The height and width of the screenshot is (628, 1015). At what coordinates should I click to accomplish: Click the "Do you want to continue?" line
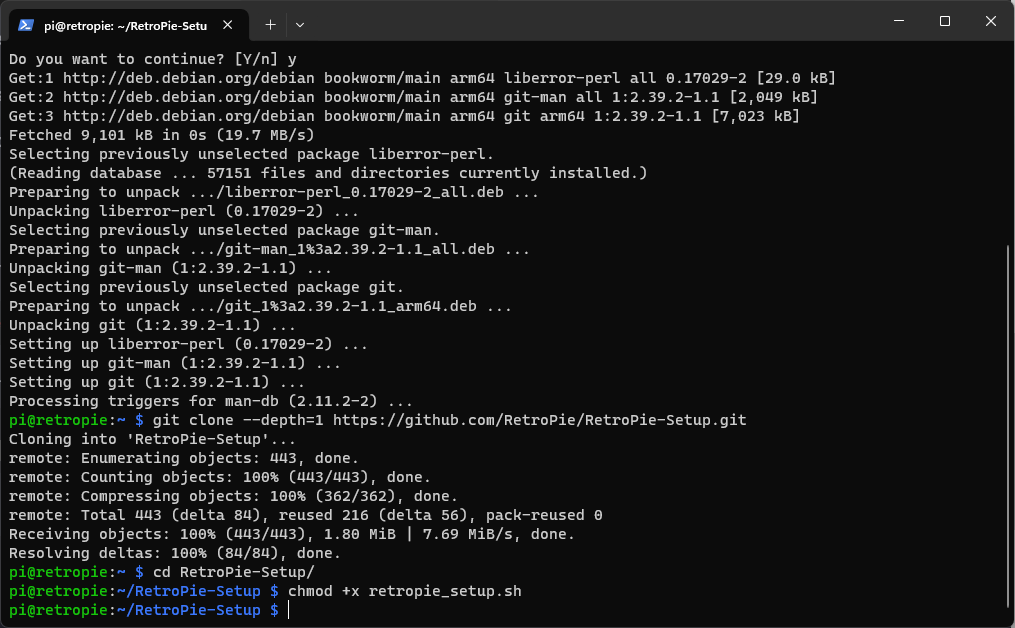[x=145, y=59]
